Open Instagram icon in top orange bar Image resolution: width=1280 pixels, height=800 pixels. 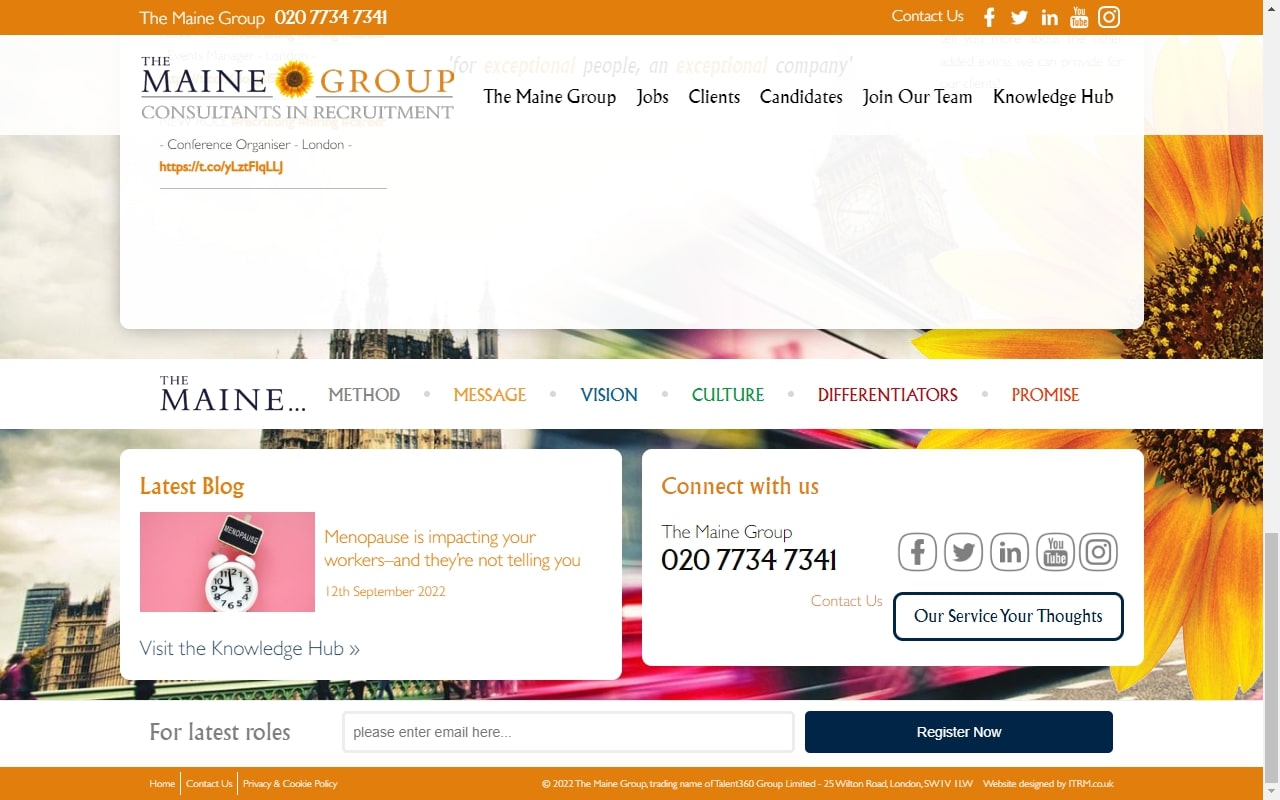(1109, 17)
